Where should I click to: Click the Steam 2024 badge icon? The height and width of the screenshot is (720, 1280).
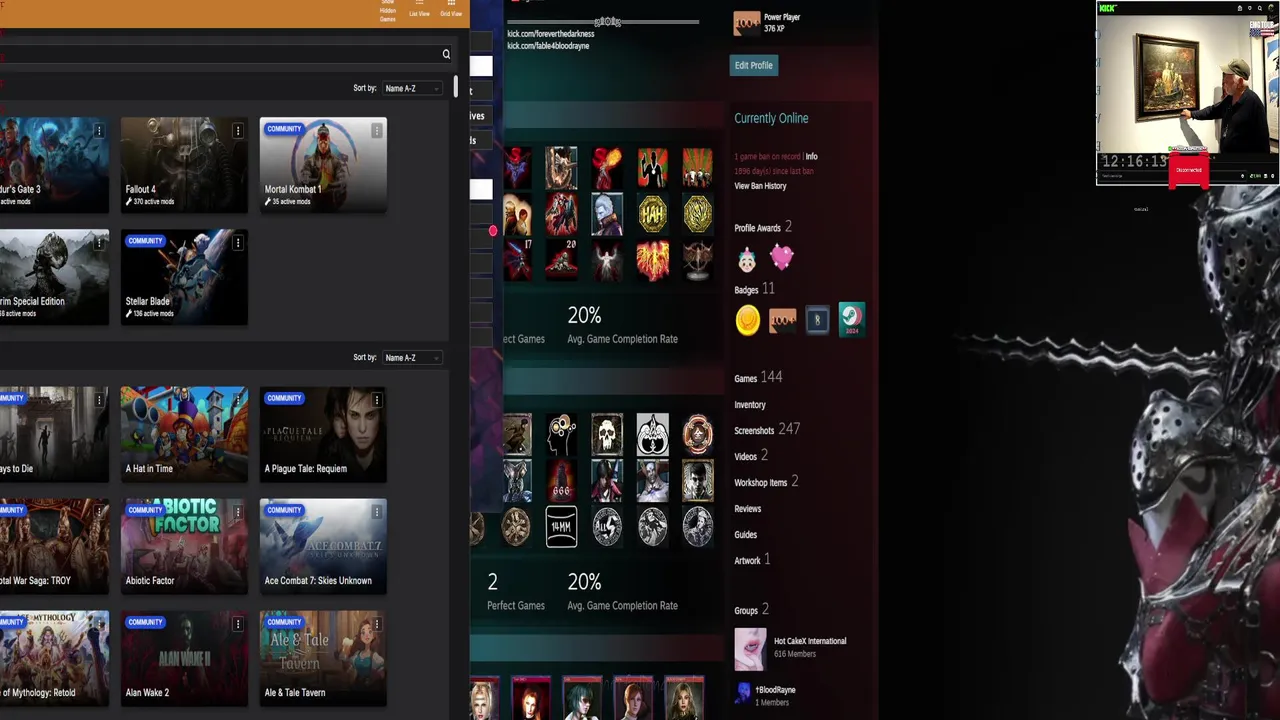point(851,320)
